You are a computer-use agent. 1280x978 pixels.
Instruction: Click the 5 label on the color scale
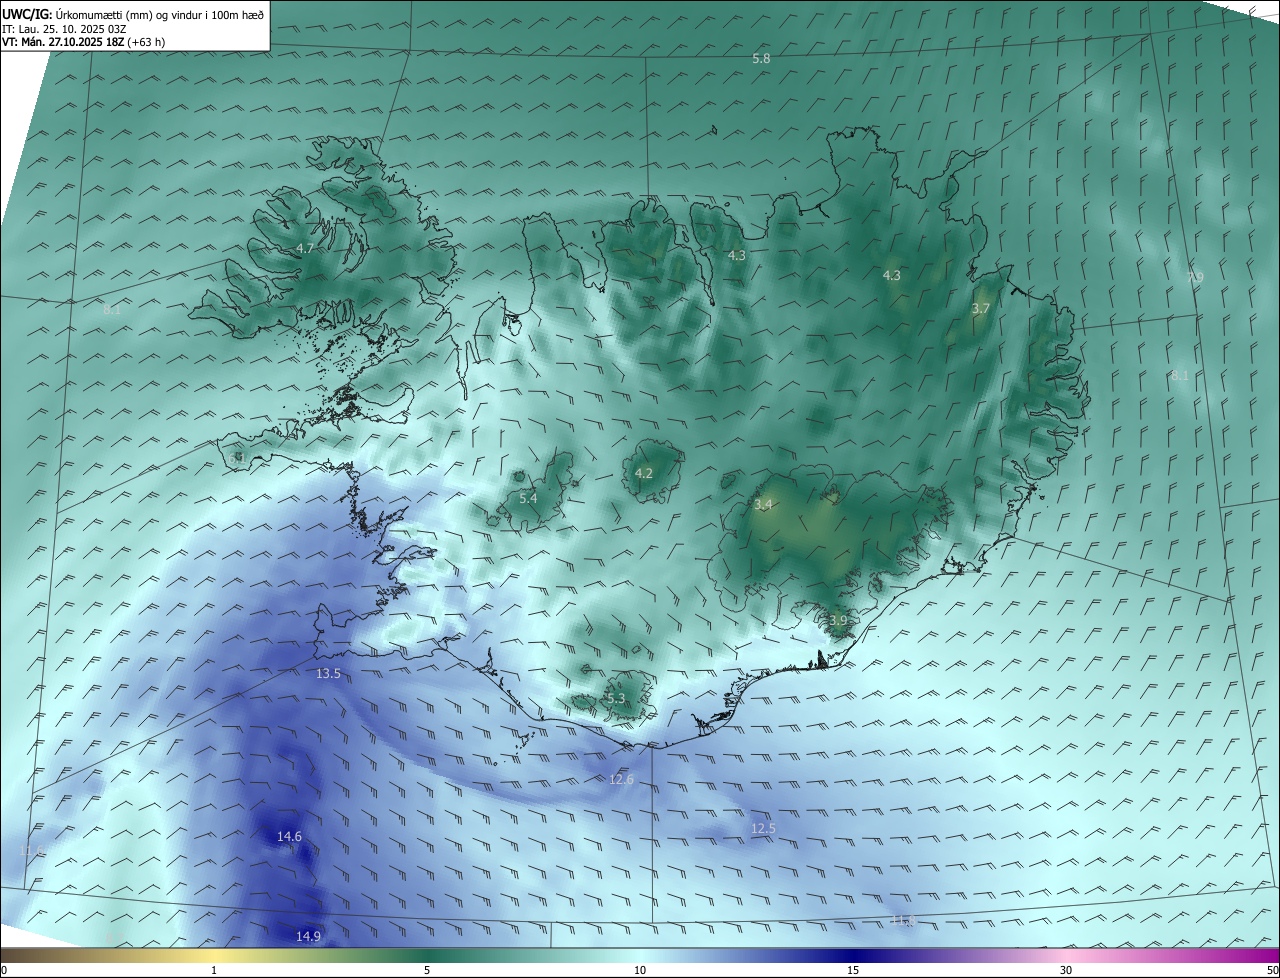click(427, 970)
